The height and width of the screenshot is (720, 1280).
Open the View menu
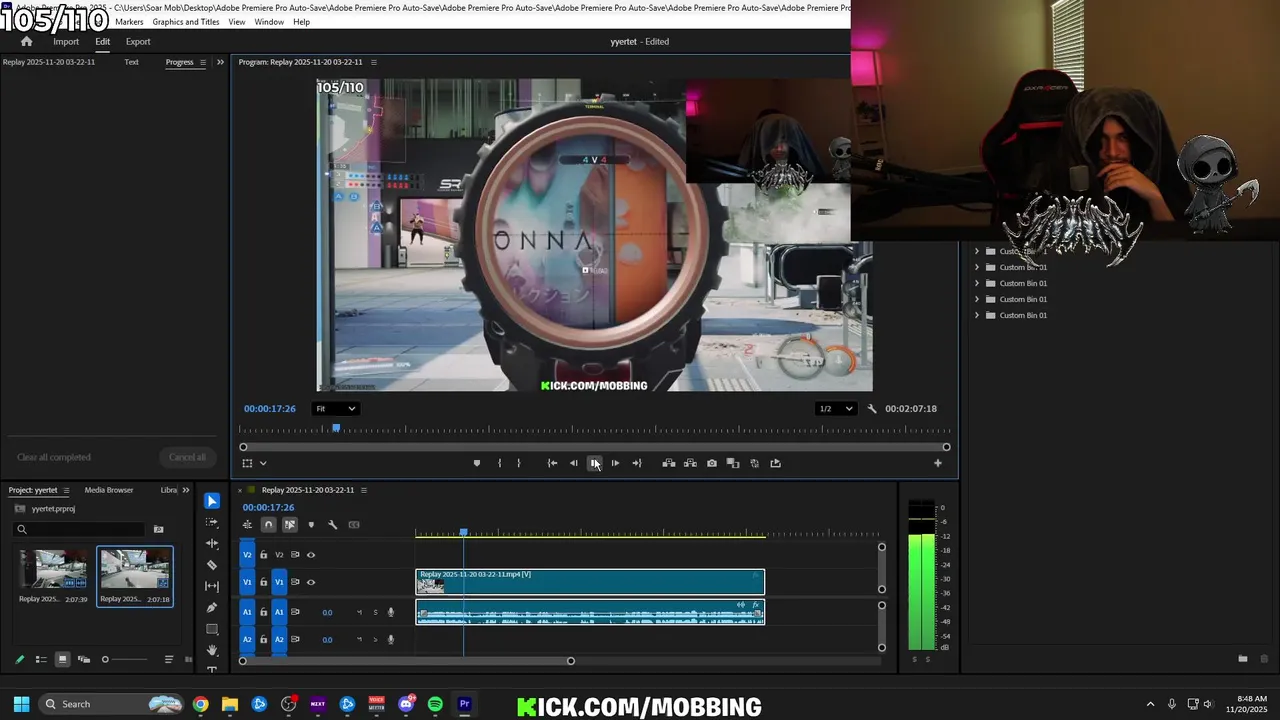(x=237, y=22)
